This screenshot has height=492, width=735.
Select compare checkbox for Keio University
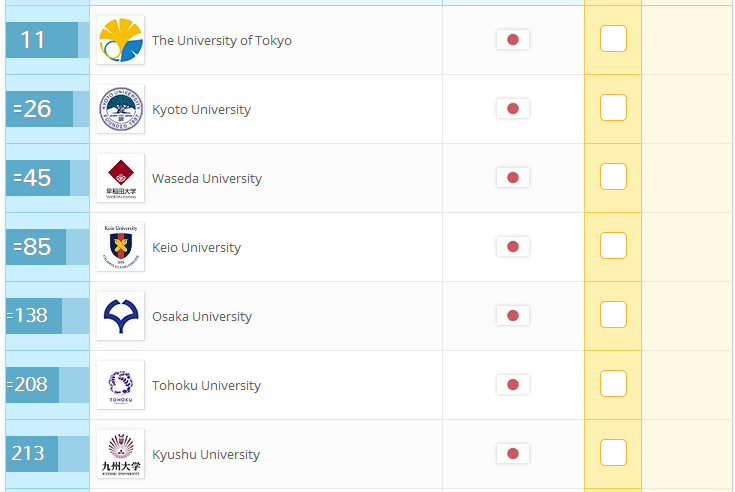[x=613, y=246]
